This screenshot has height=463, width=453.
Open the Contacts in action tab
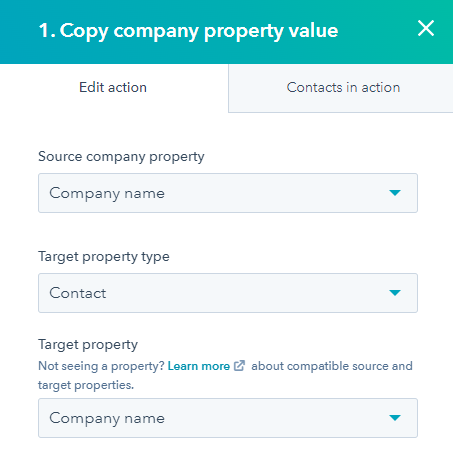point(343,88)
